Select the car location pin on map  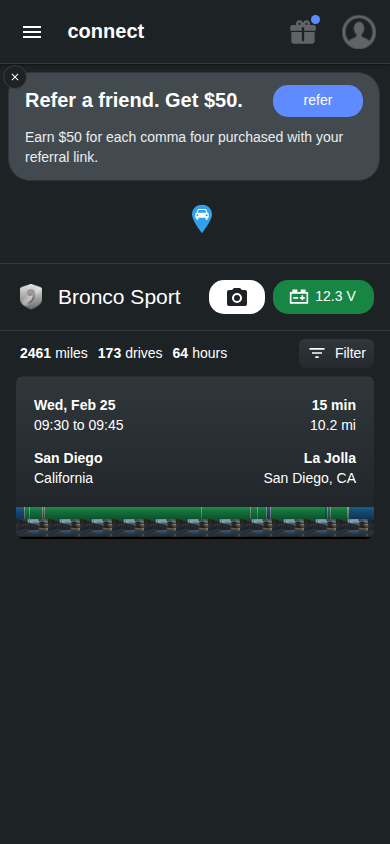pos(202,219)
